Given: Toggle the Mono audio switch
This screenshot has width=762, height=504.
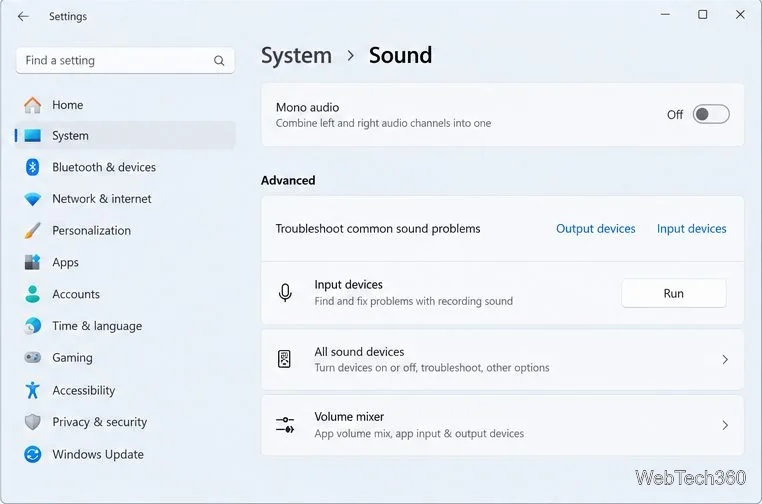Looking at the screenshot, I should click(x=710, y=114).
